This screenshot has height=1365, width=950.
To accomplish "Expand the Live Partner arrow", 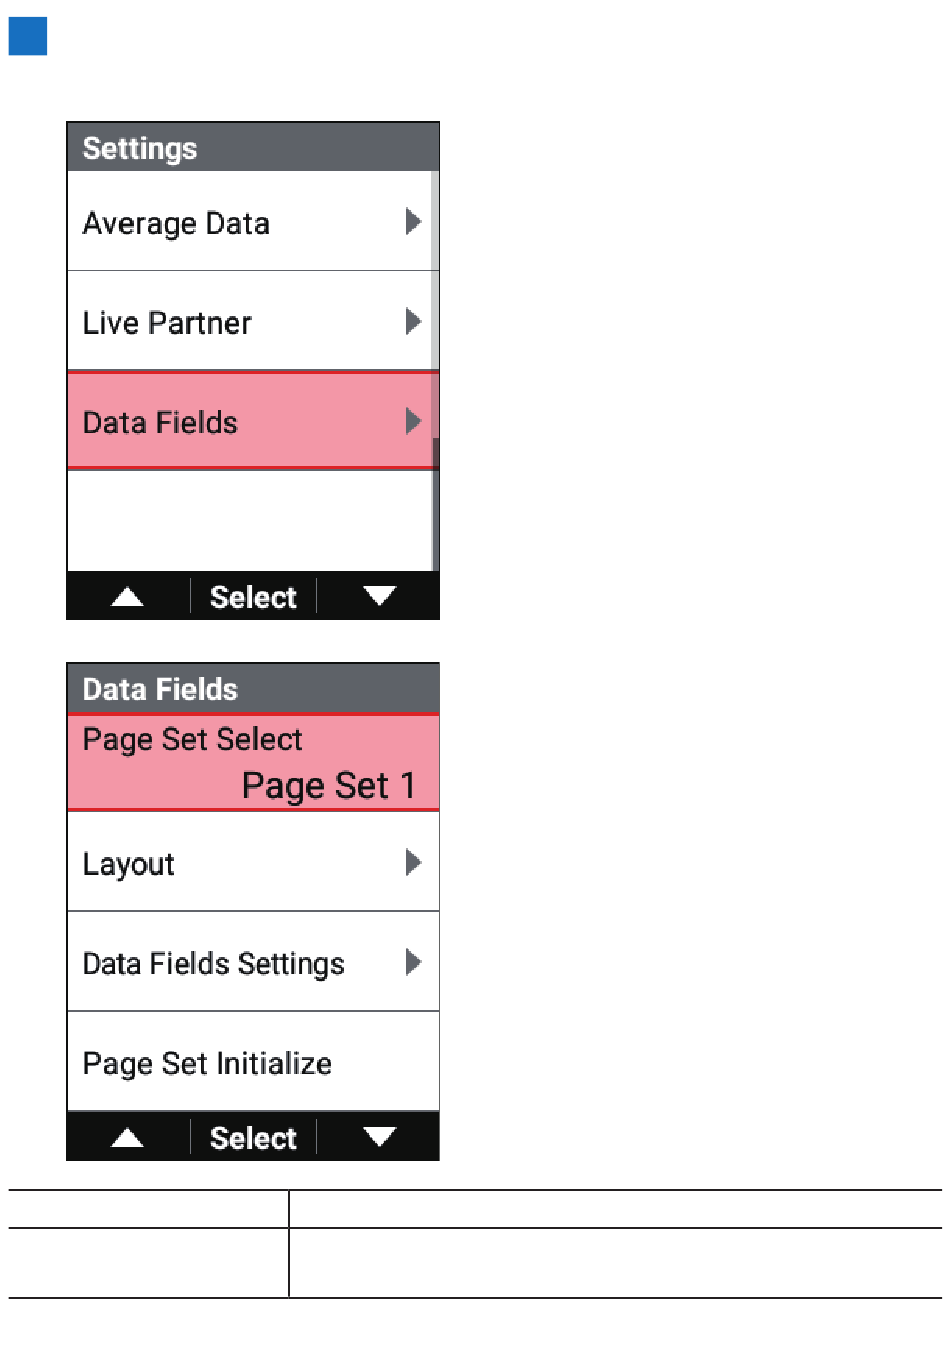I will pyautogui.click(x=413, y=321).
